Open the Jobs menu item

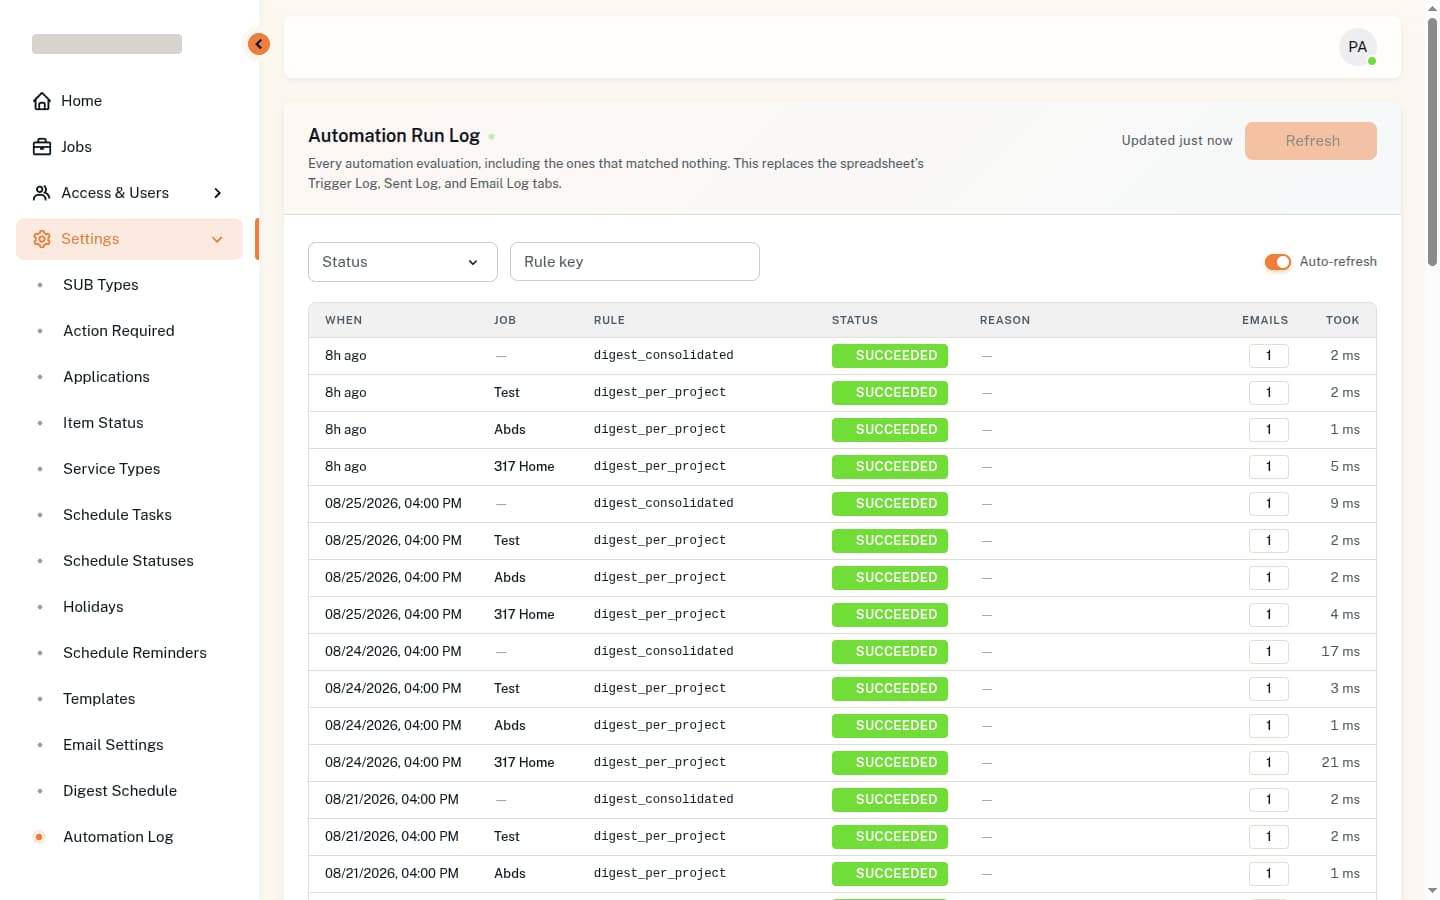pyautogui.click(x=129, y=147)
